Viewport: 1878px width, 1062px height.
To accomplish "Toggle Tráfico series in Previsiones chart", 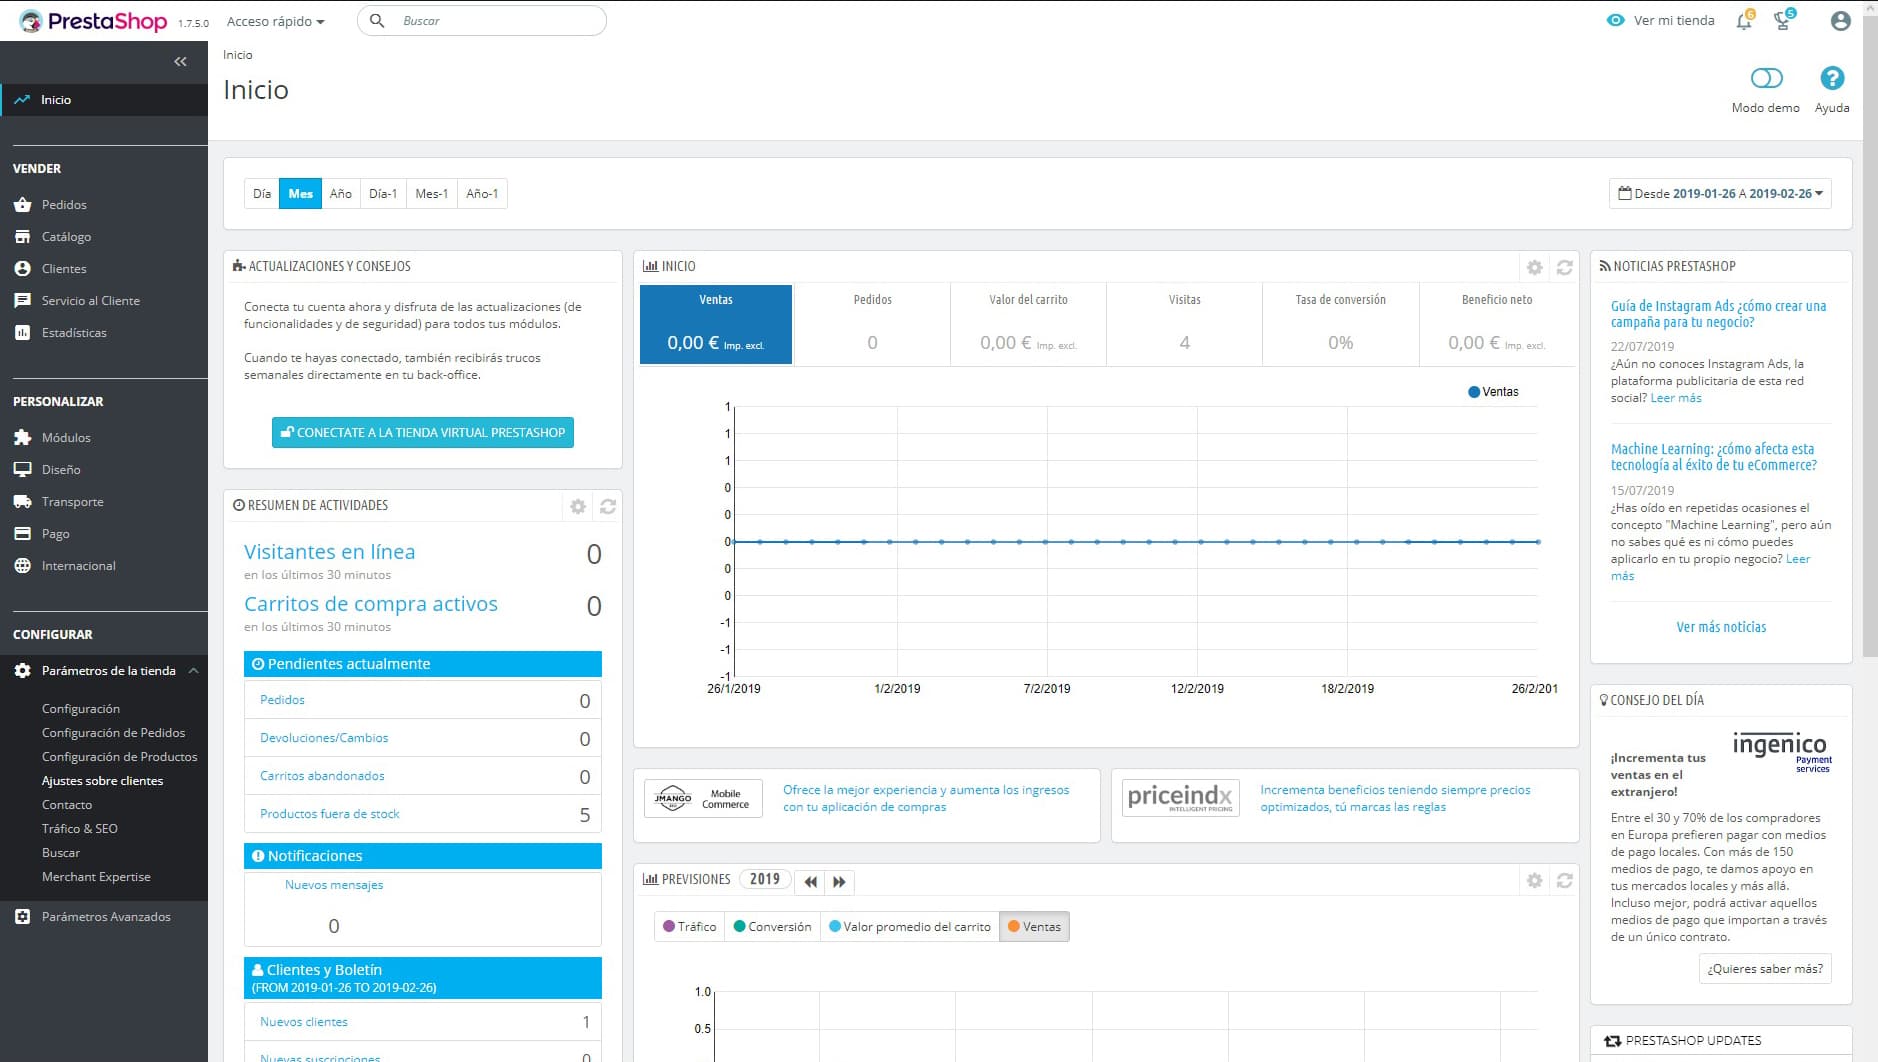I will point(689,927).
